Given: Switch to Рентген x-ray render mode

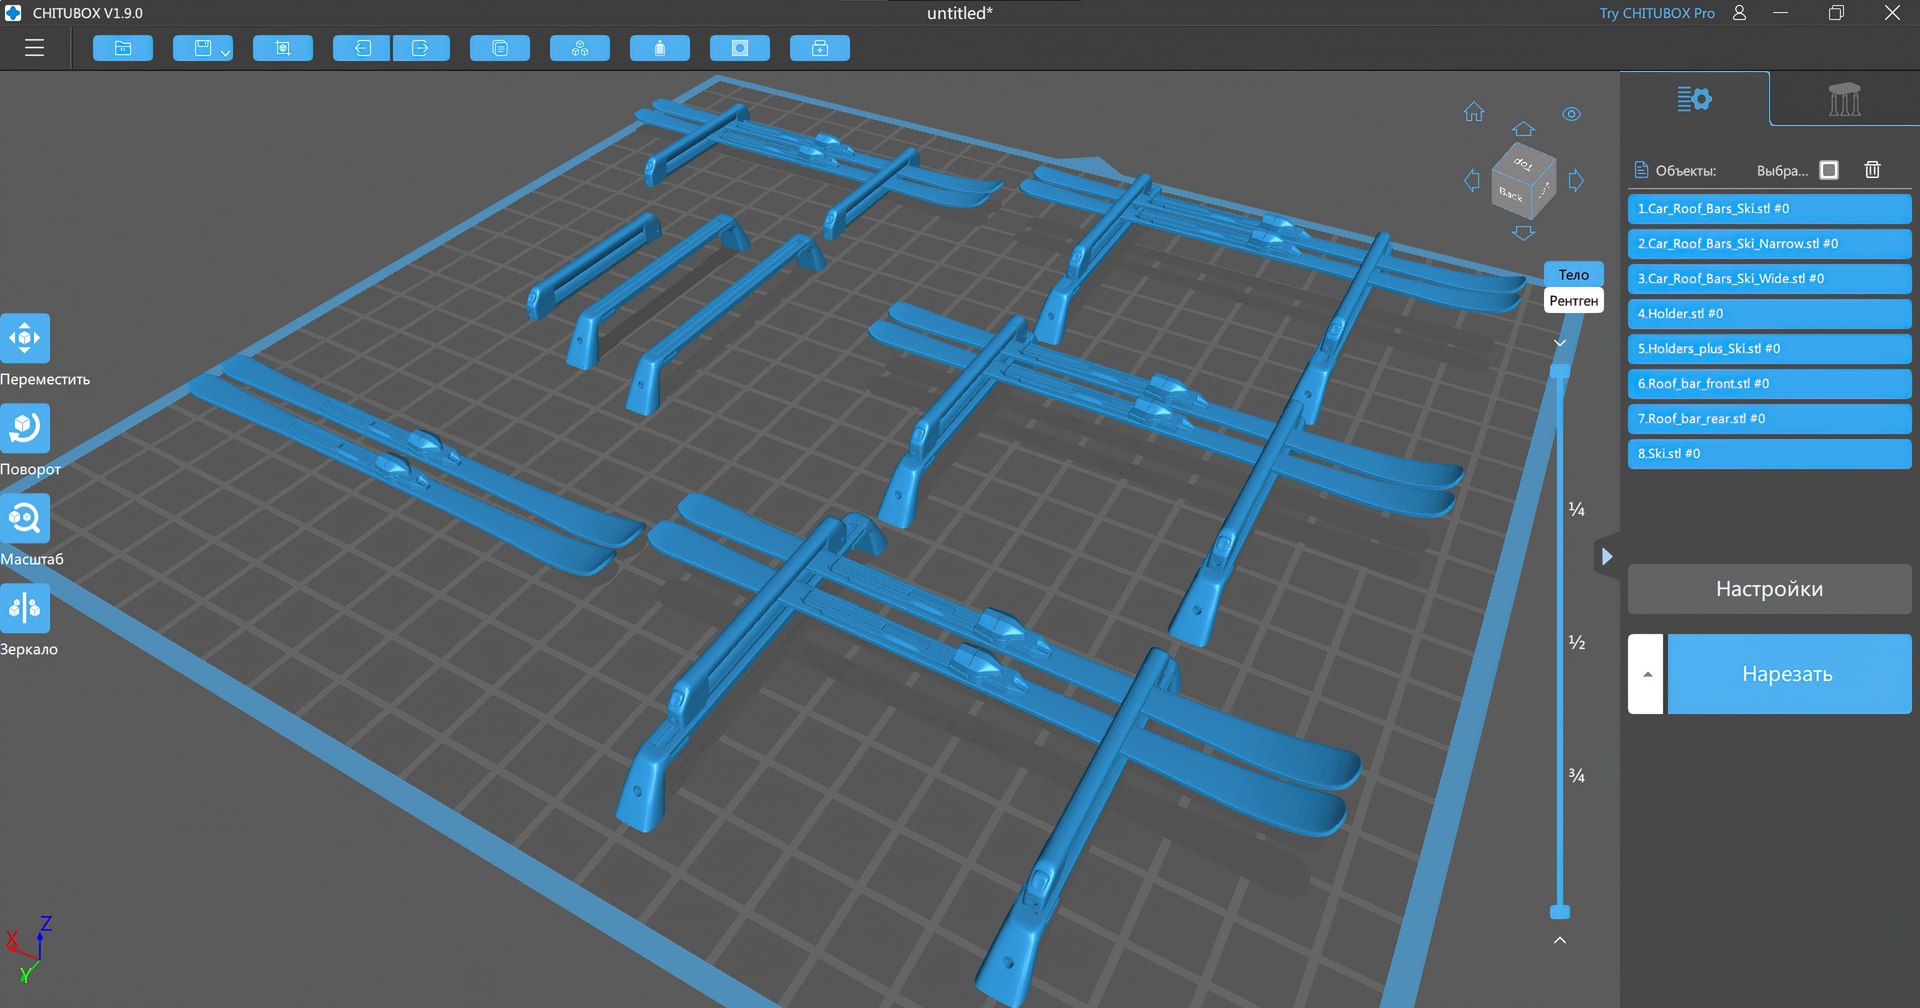Looking at the screenshot, I should [x=1574, y=300].
